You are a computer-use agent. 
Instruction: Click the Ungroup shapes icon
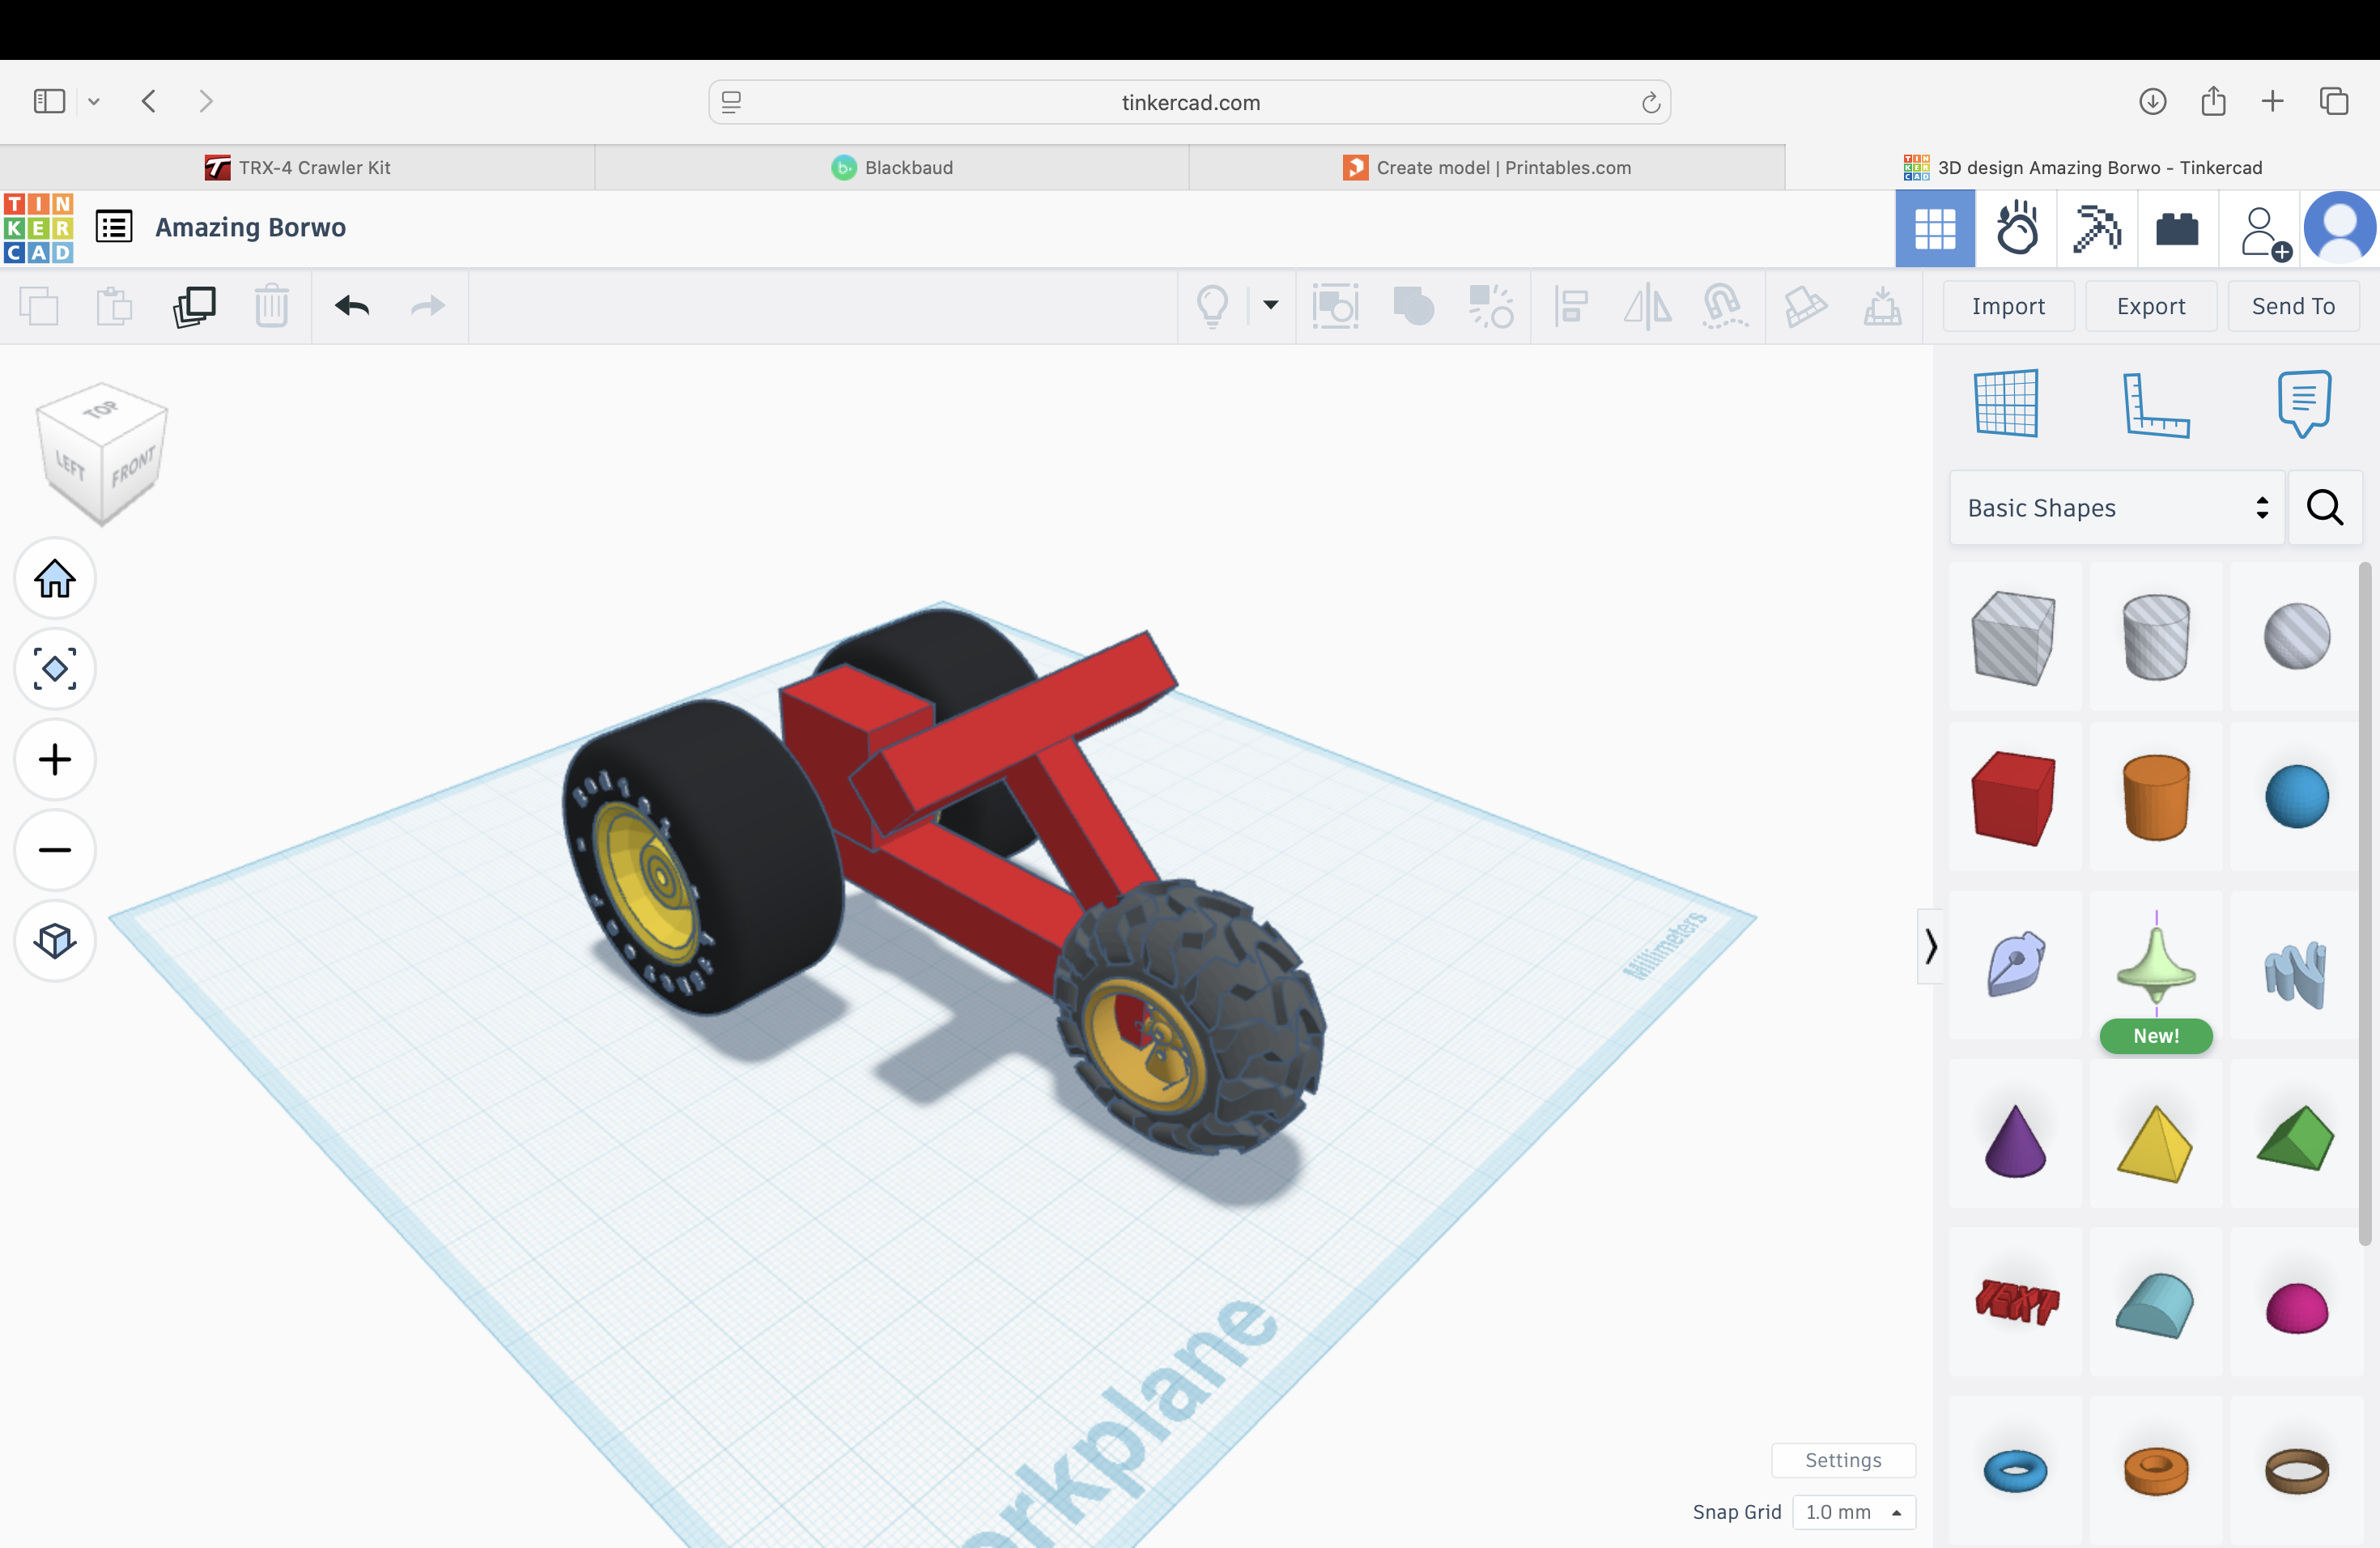pos(1490,306)
